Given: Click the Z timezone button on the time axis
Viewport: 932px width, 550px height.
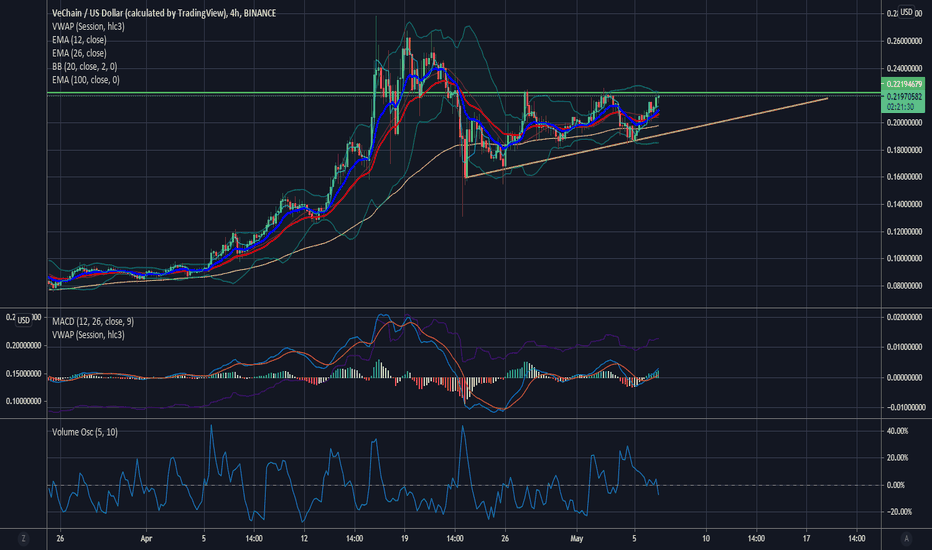Looking at the screenshot, I should tap(23, 539).
